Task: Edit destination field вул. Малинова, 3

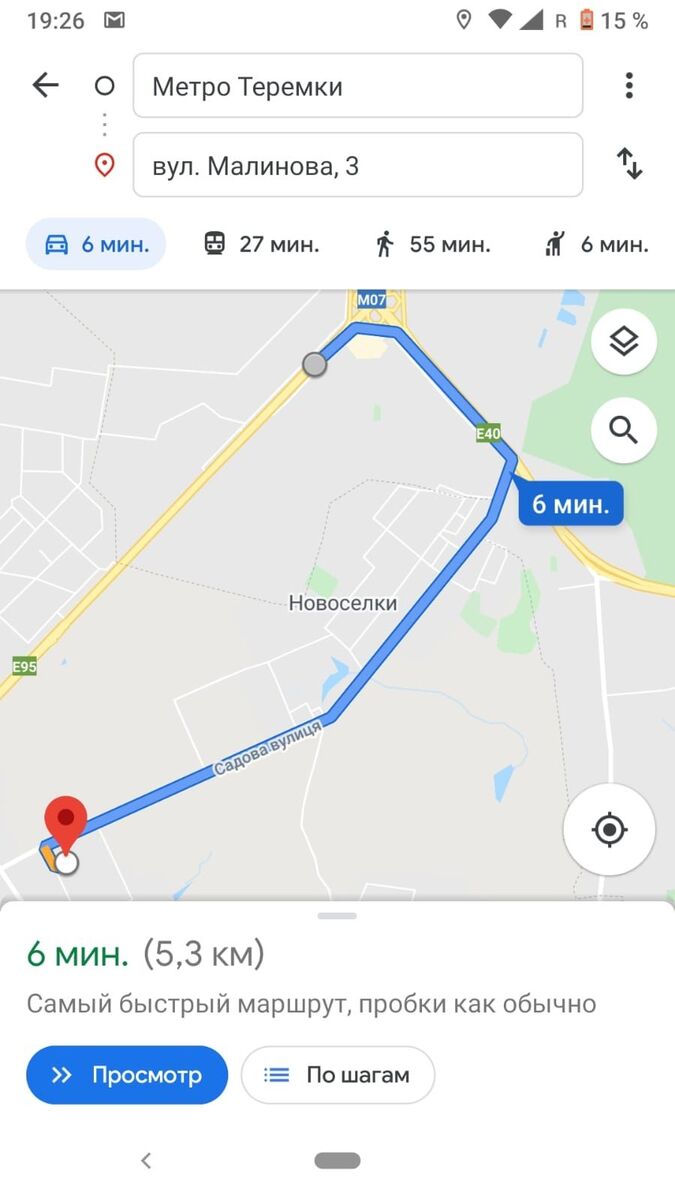Action: click(358, 165)
